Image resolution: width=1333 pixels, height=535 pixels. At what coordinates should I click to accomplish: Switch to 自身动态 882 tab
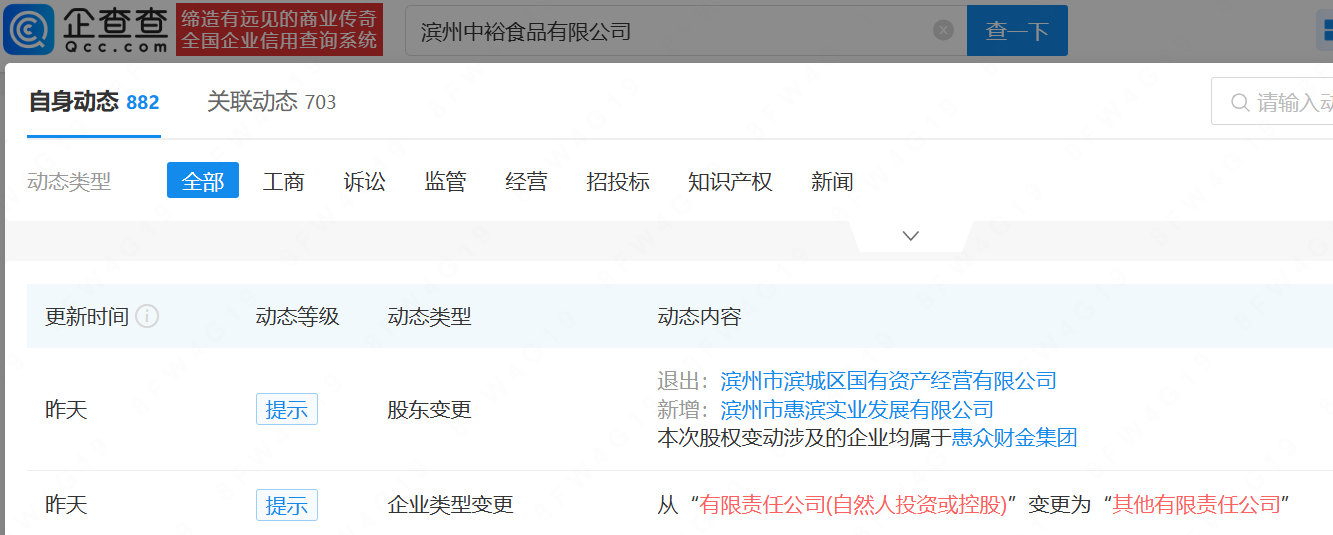[94, 101]
